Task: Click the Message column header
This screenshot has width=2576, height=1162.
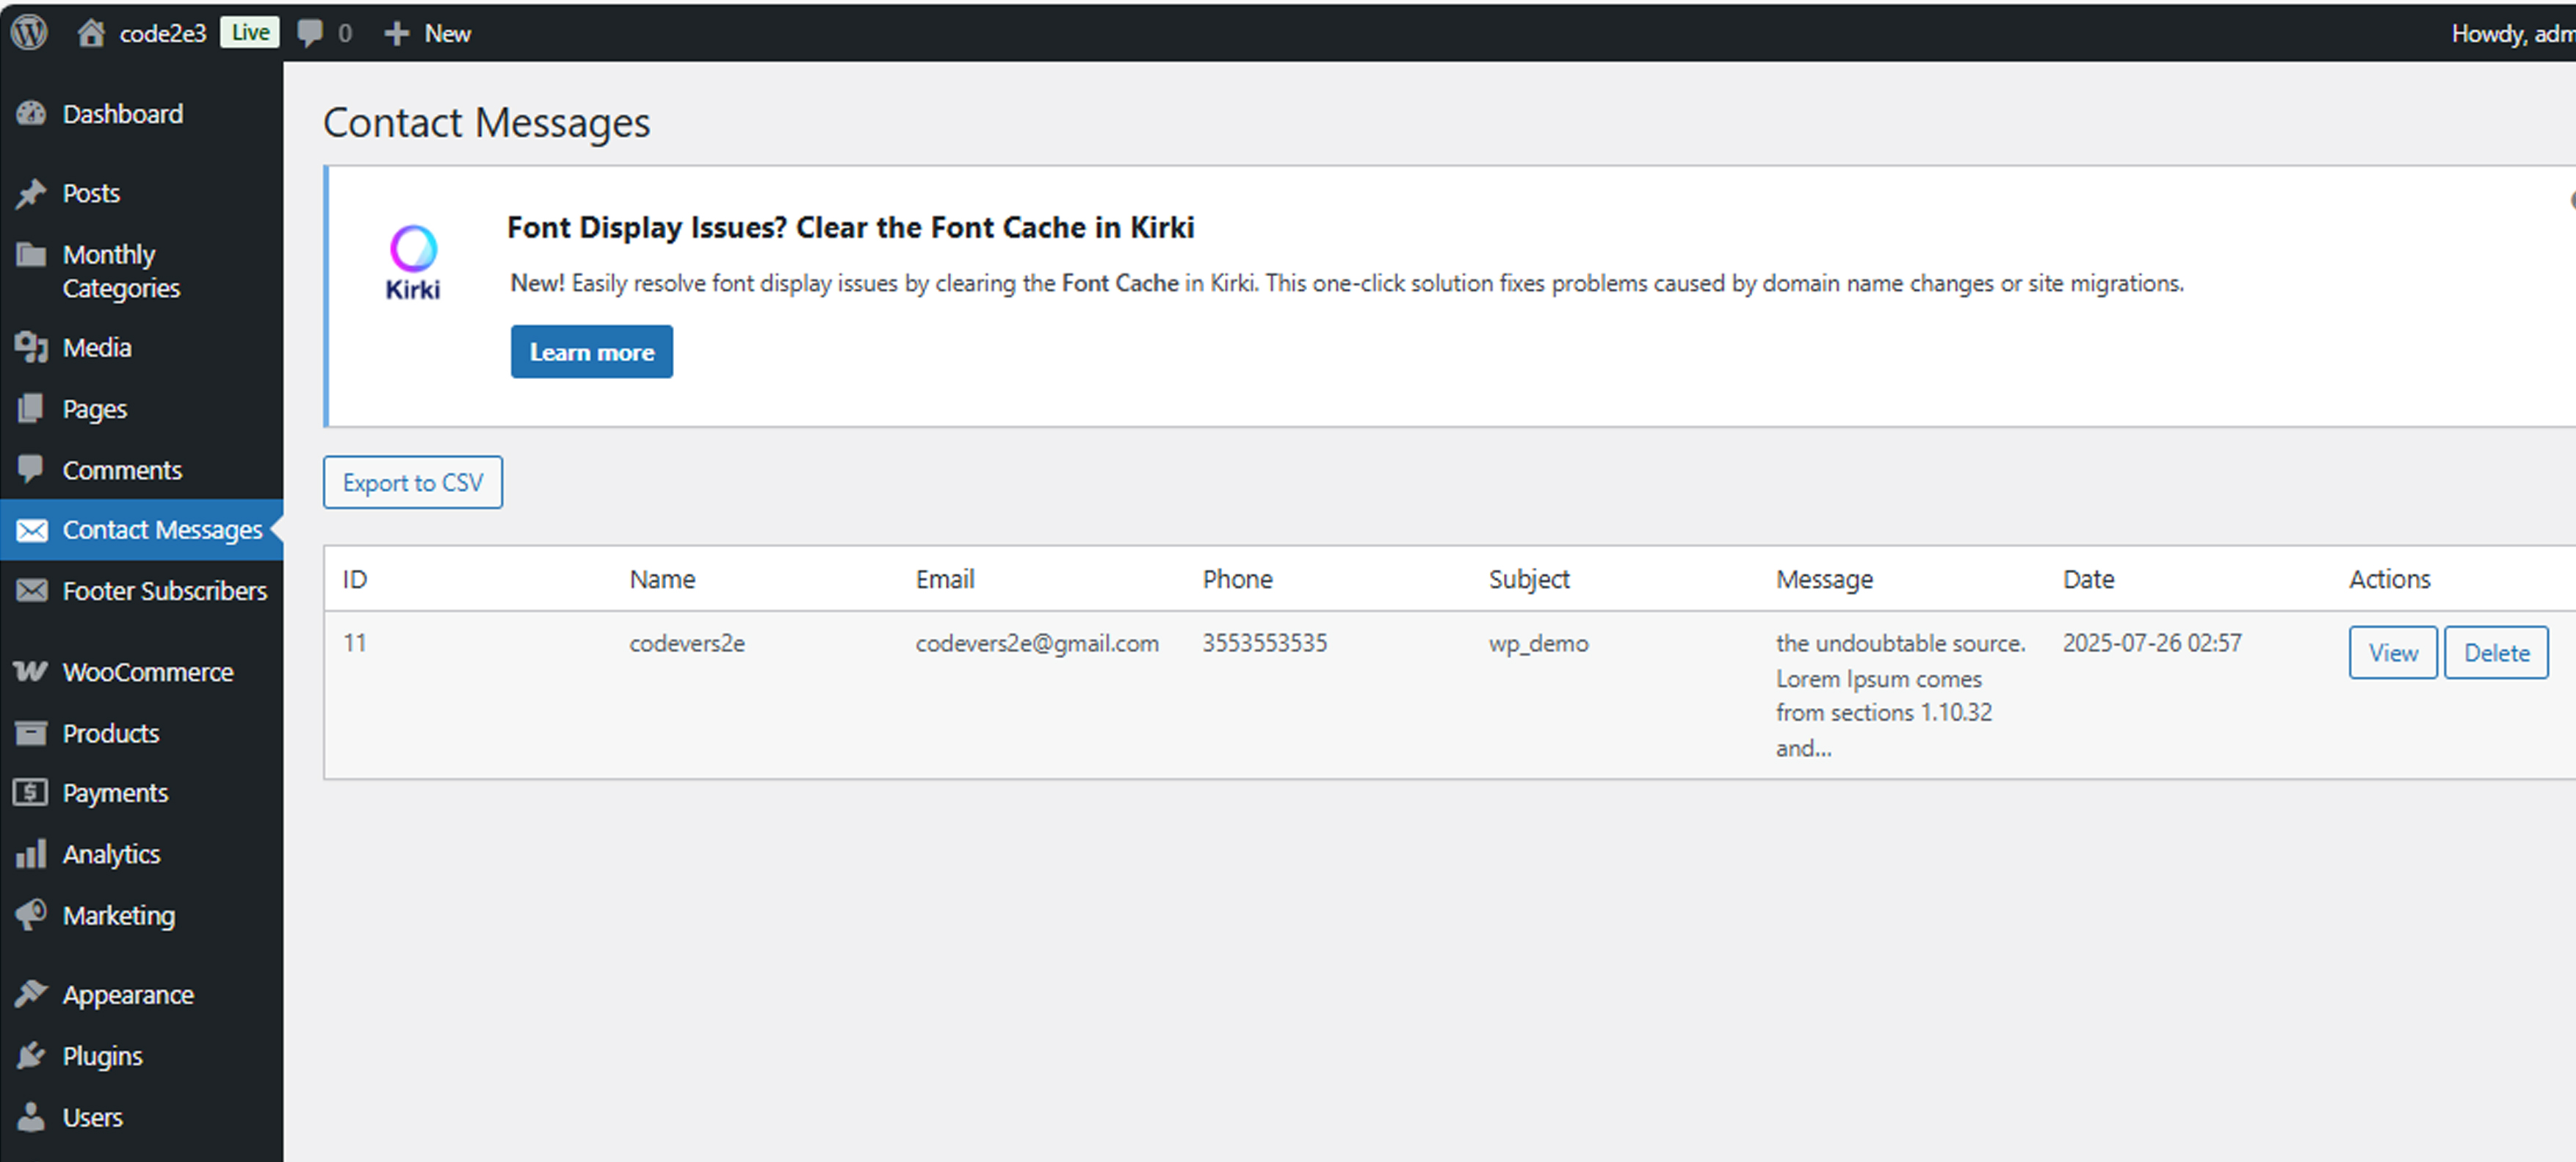Action: [1824, 579]
